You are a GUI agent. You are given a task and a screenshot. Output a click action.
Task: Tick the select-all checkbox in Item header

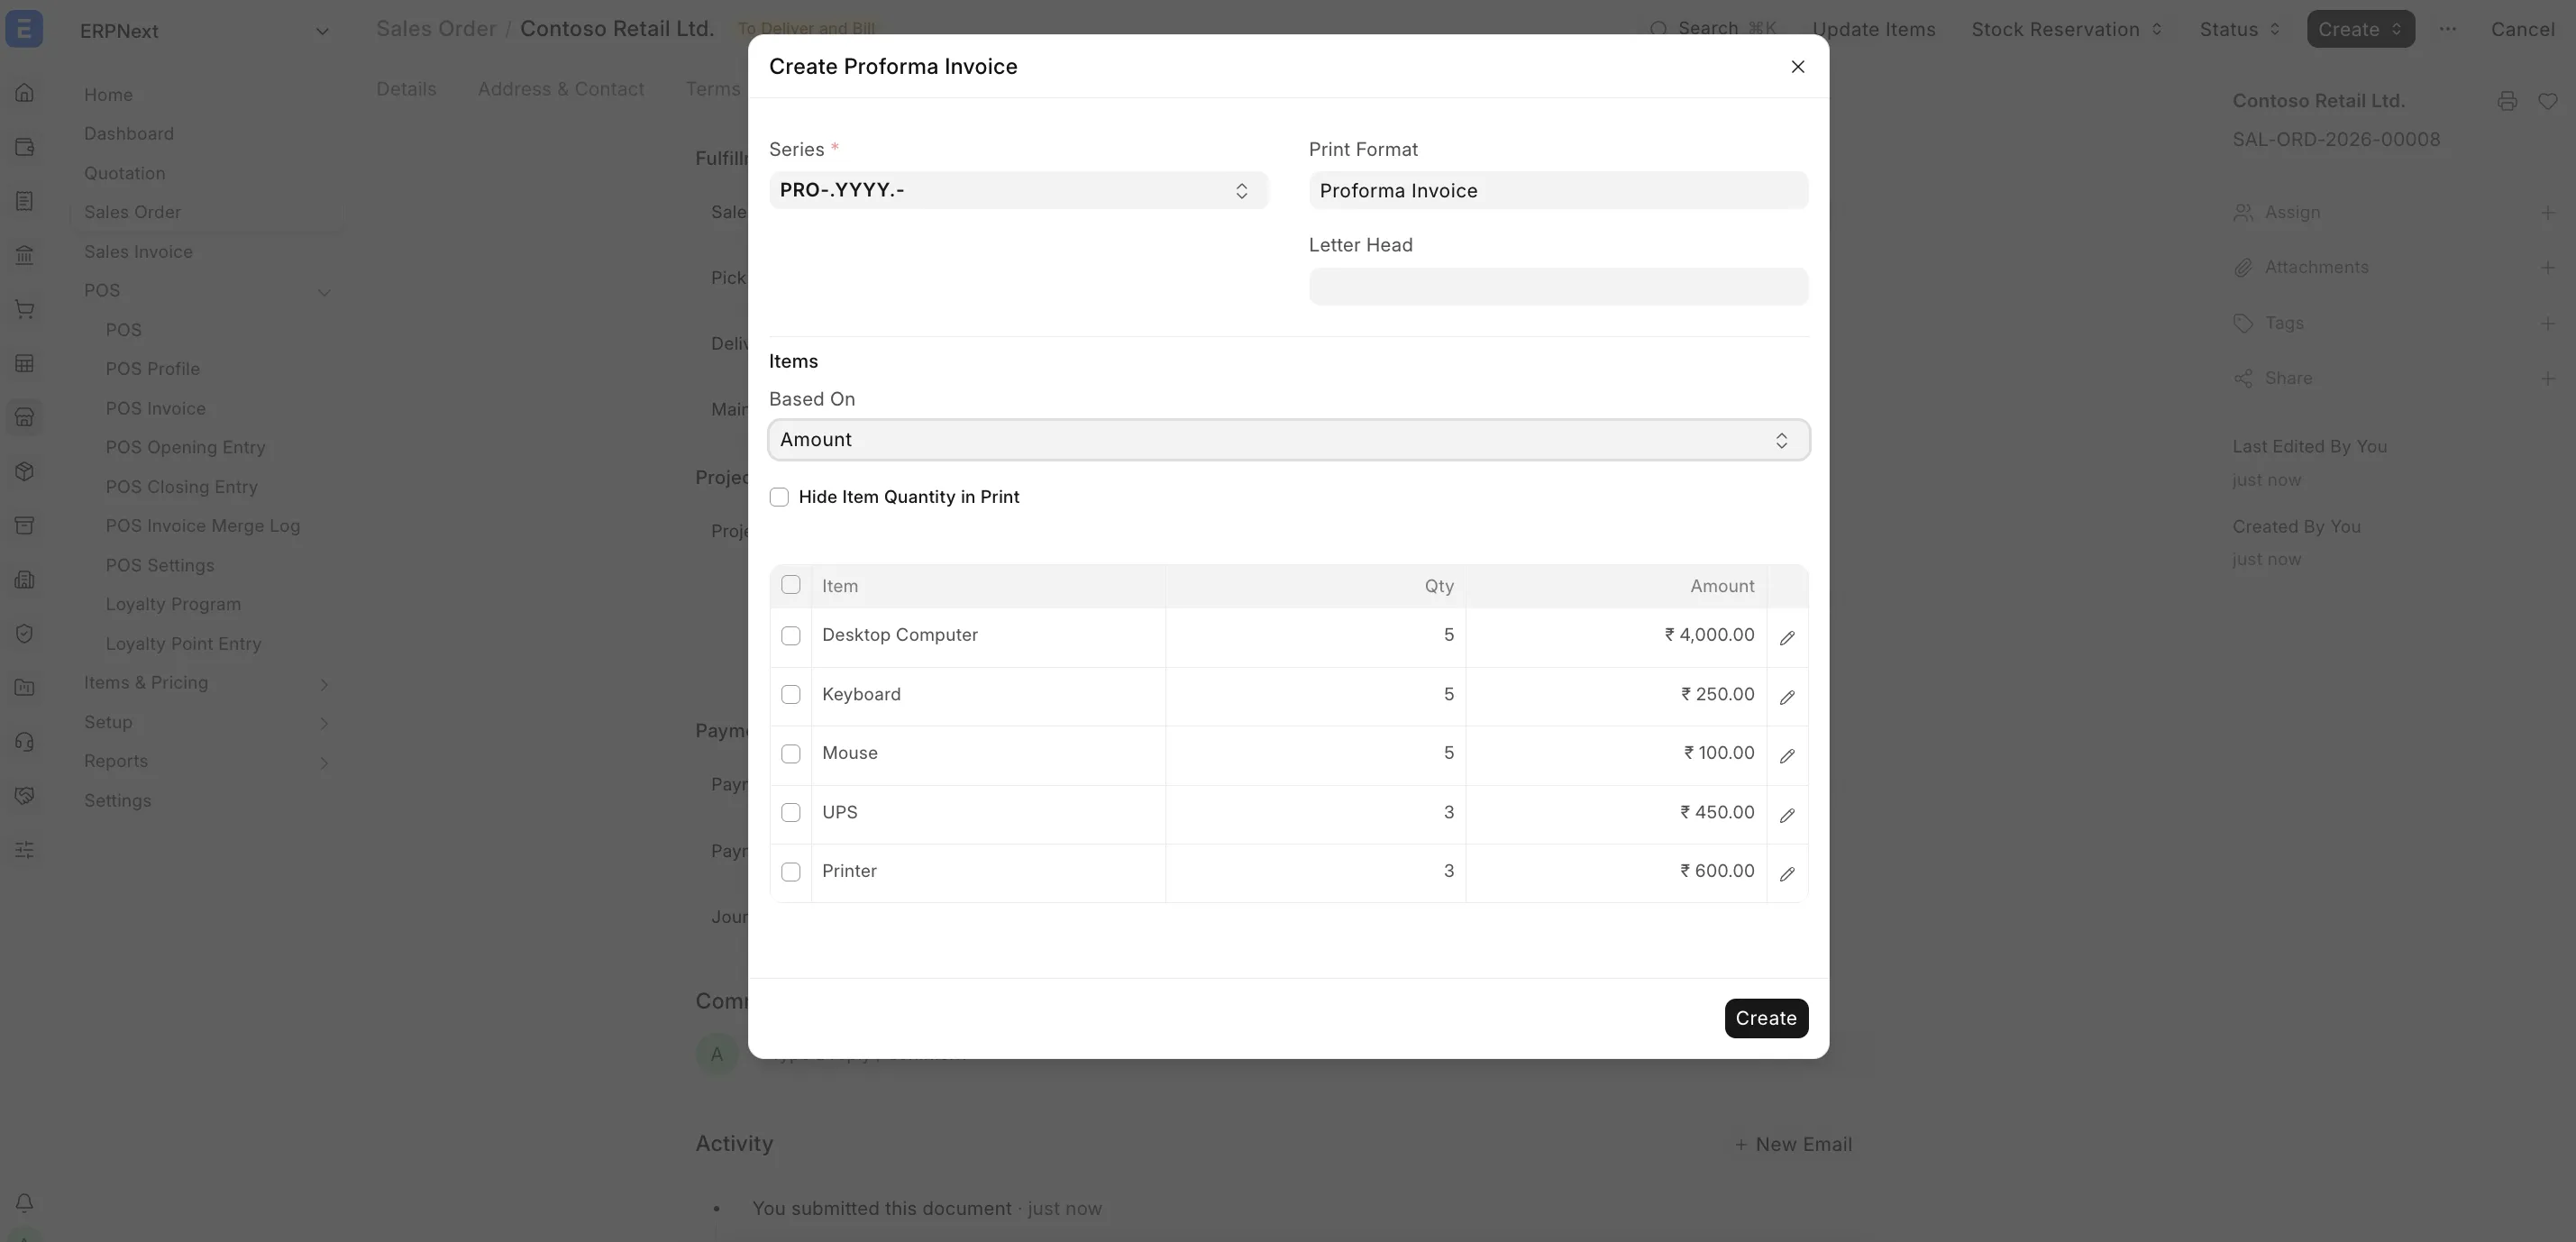pos(791,585)
